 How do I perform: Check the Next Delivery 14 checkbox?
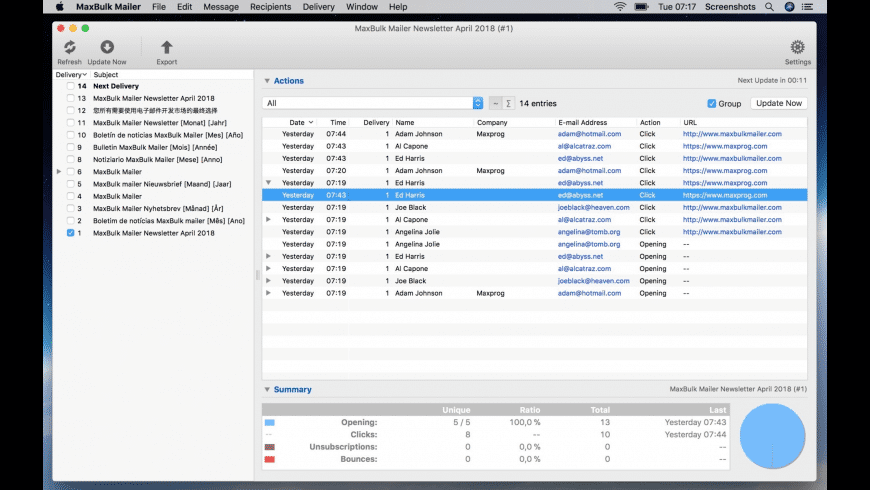click(70, 86)
